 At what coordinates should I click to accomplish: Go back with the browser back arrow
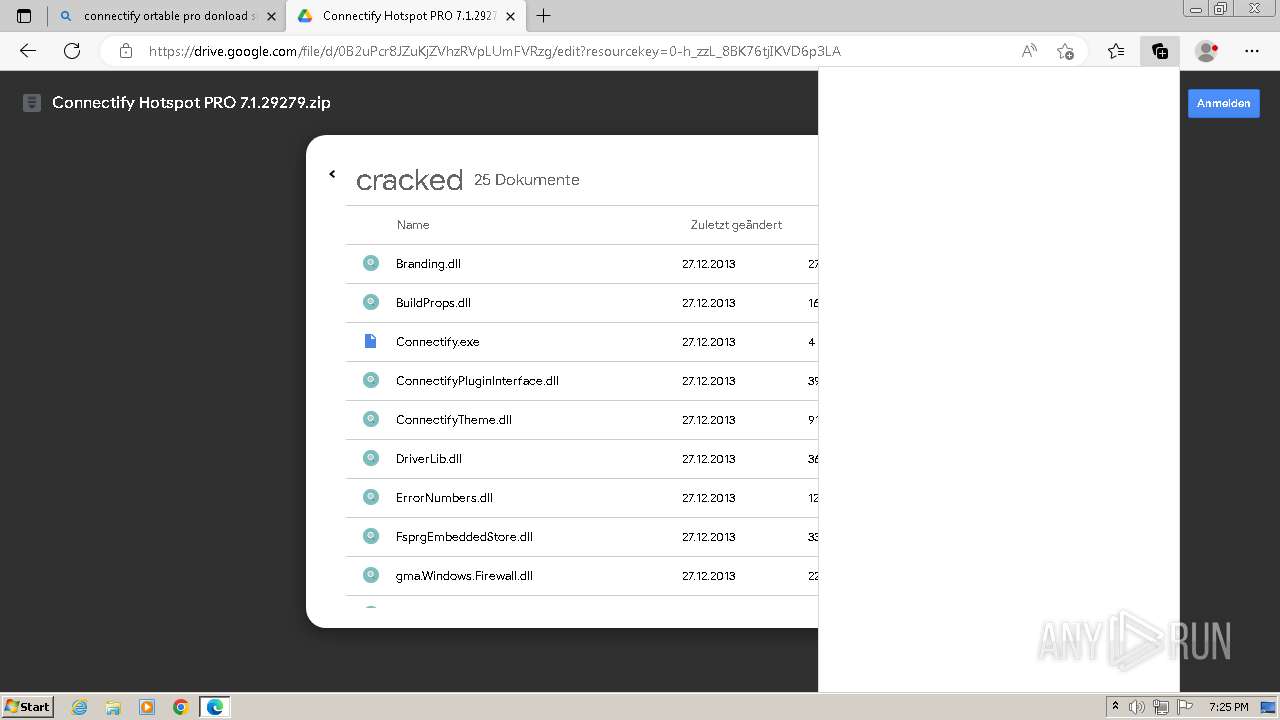[28, 51]
